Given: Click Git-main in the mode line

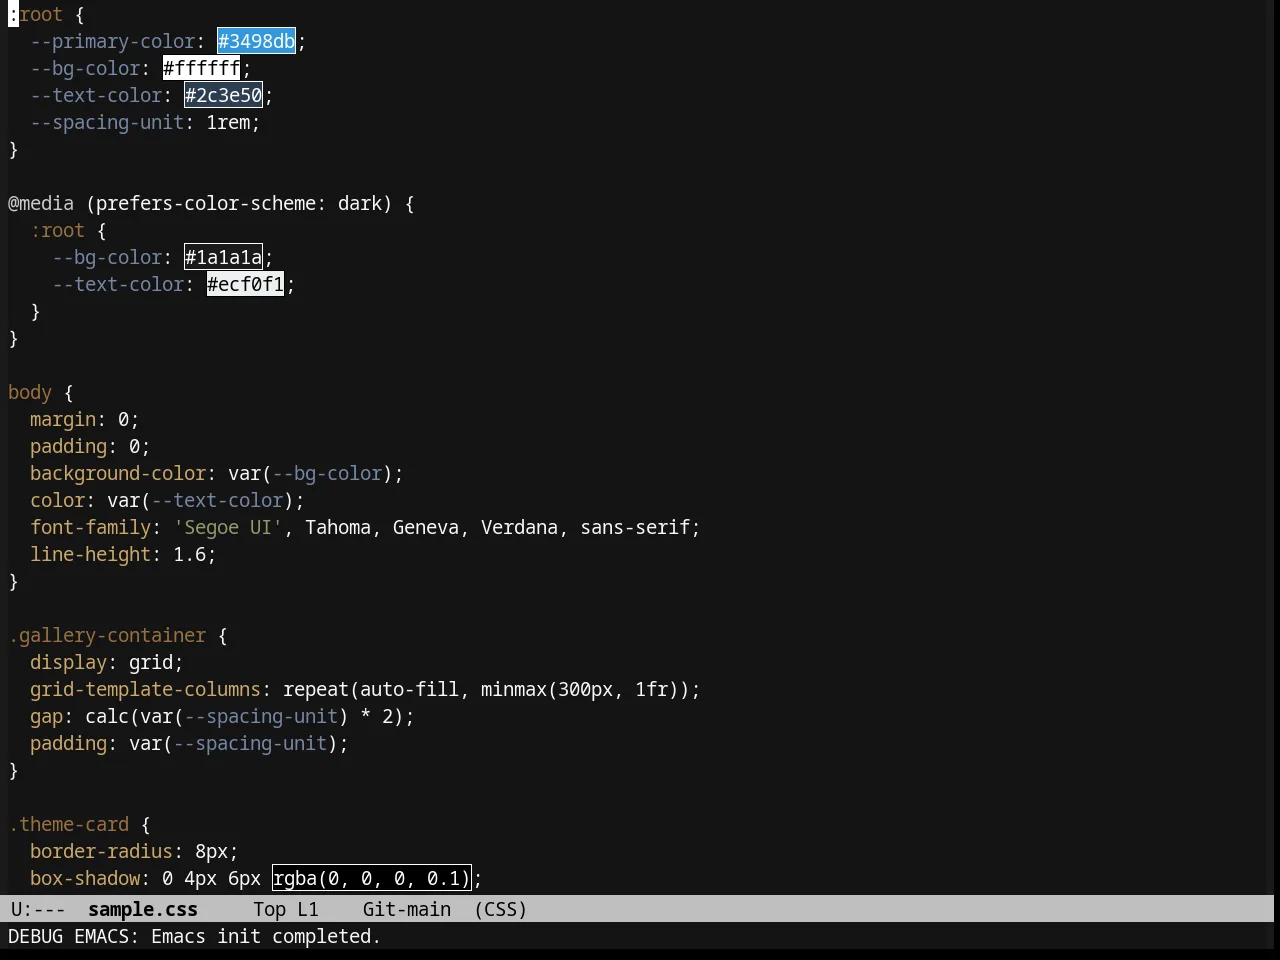Looking at the screenshot, I should coord(407,909).
